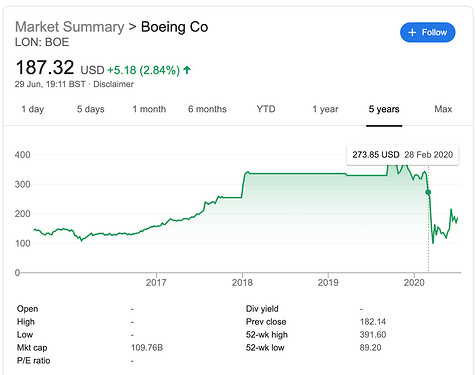This screenshot has height=375, width=475.
Task: Select the 6 months tab
Action: click(x=207, y=109)
